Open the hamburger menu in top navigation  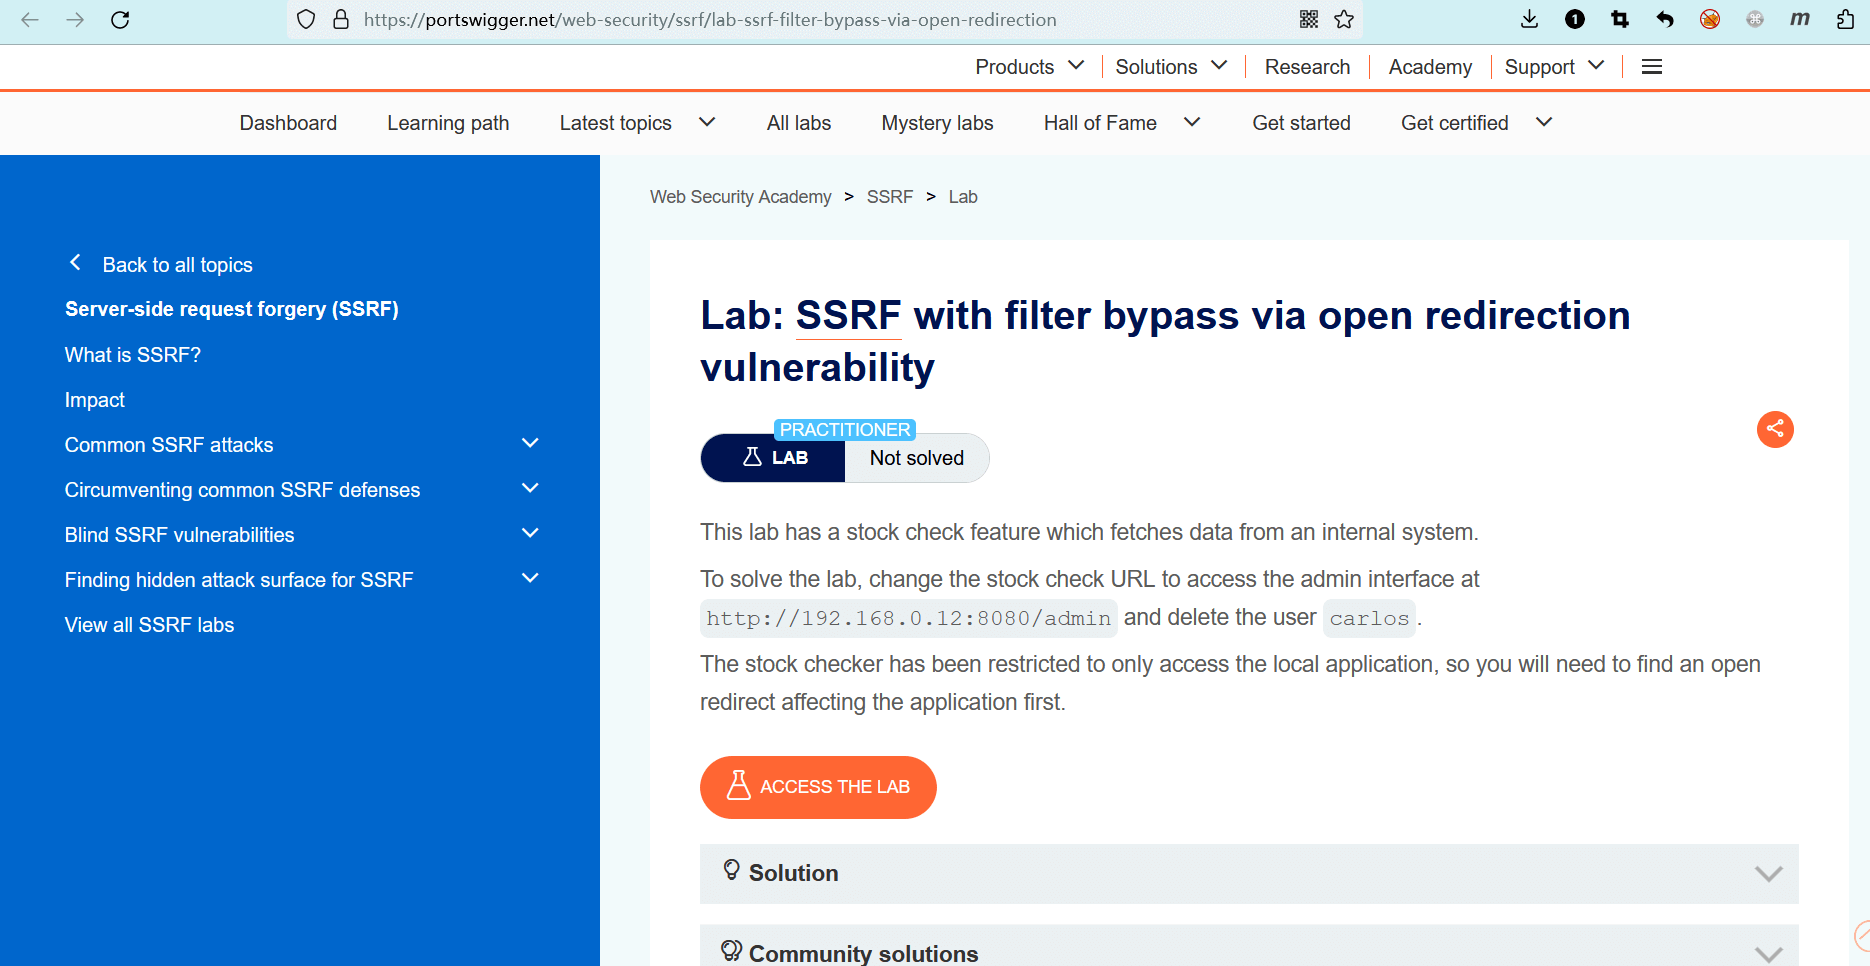click(1652, 67)
